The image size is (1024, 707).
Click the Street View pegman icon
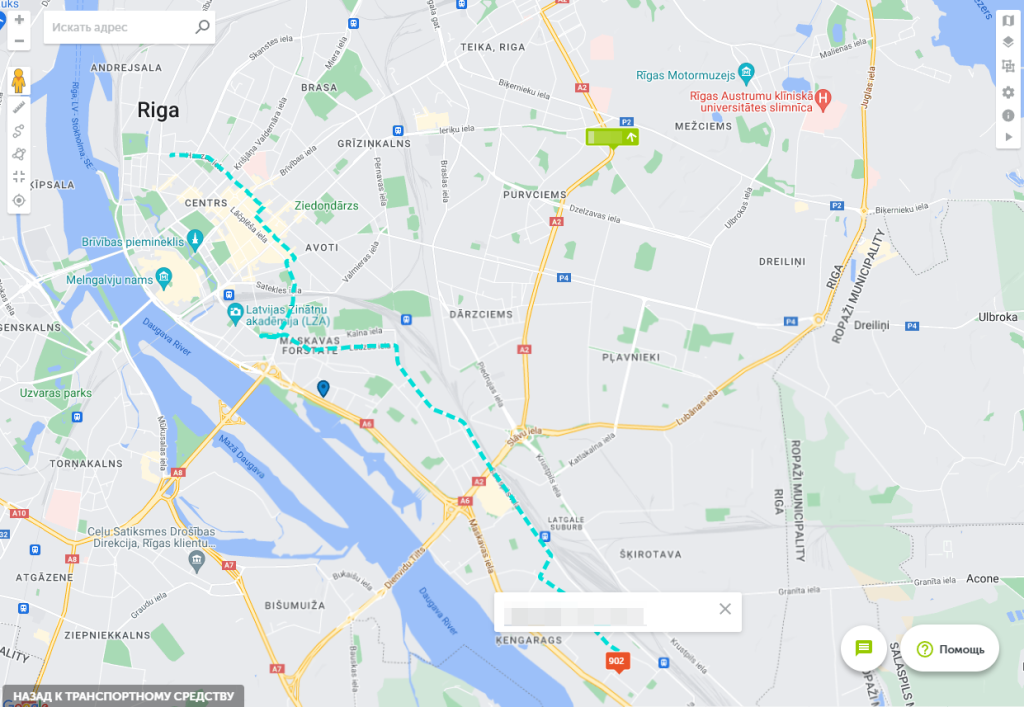19,81
